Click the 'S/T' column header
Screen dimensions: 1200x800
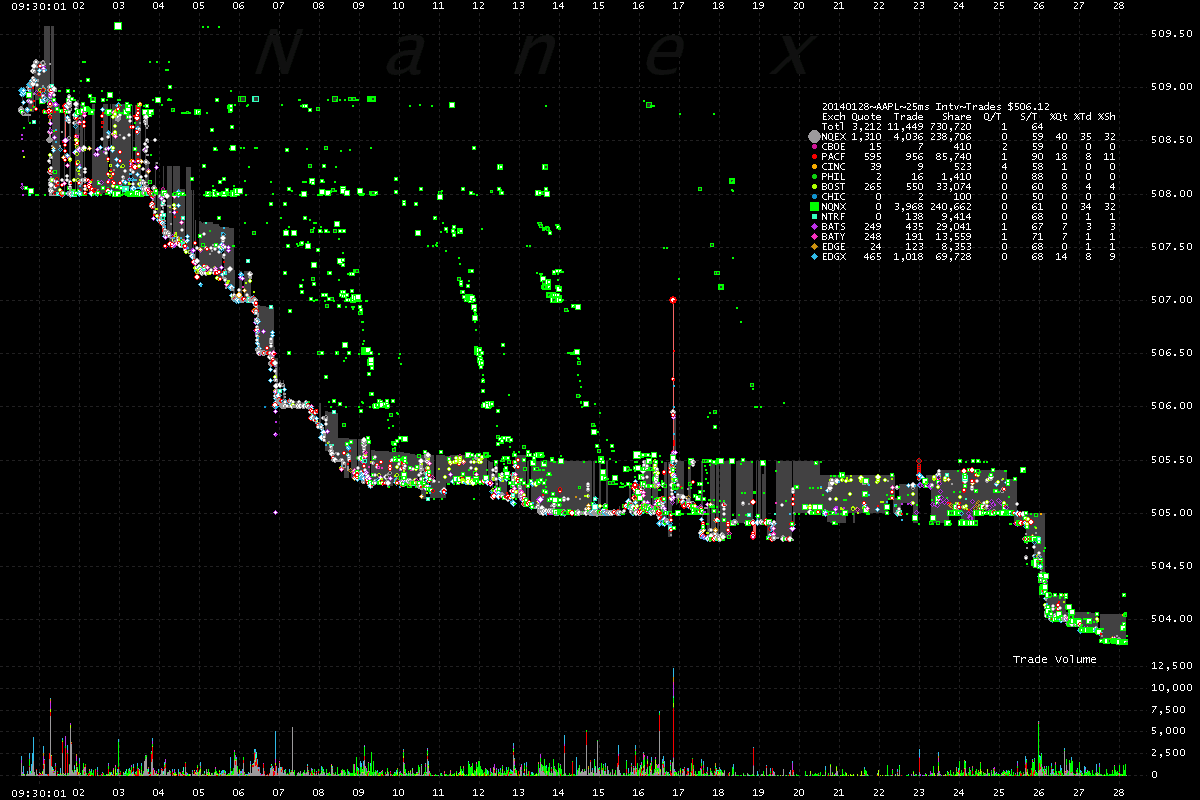[x=1029, y=116]
